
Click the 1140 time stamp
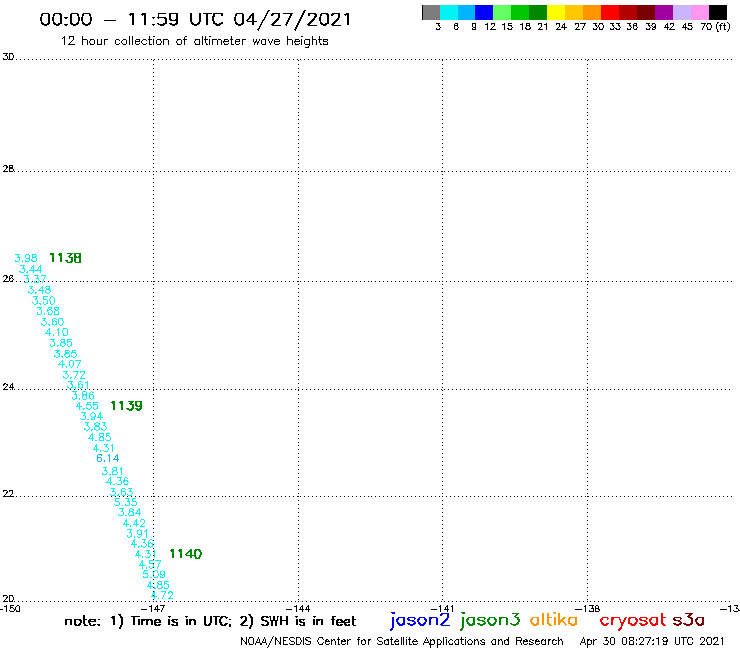point(185,554)
